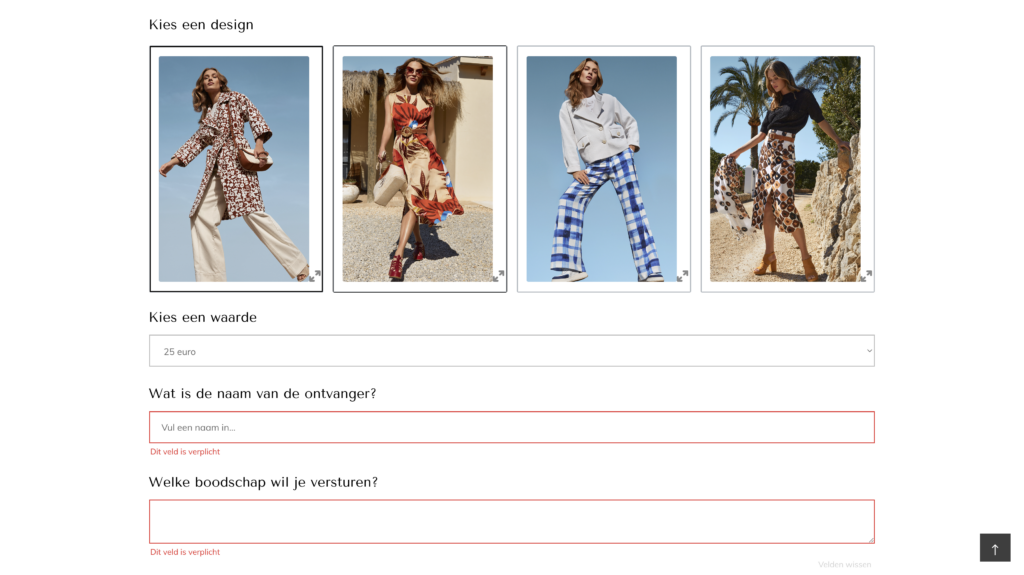Focus the 'Vul een naam in...' field
The image size is (1024, 575).
coord(511,427)
